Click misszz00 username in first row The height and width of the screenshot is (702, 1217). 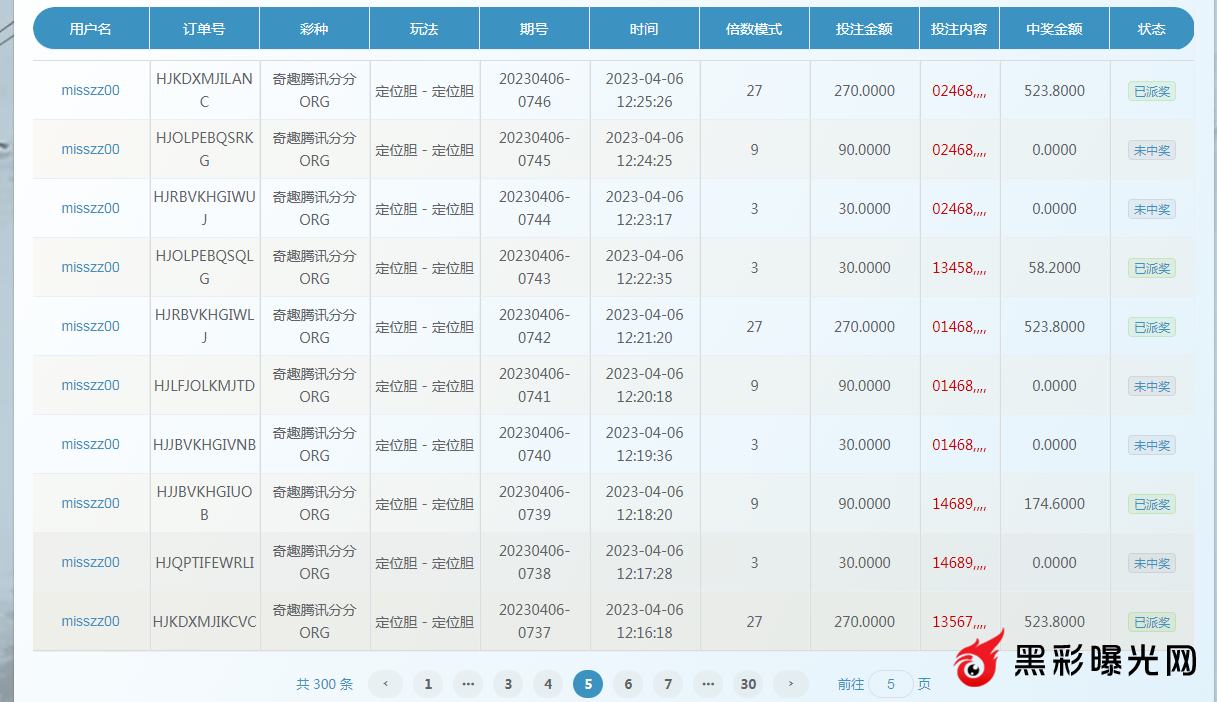click(x=90, y=90)
